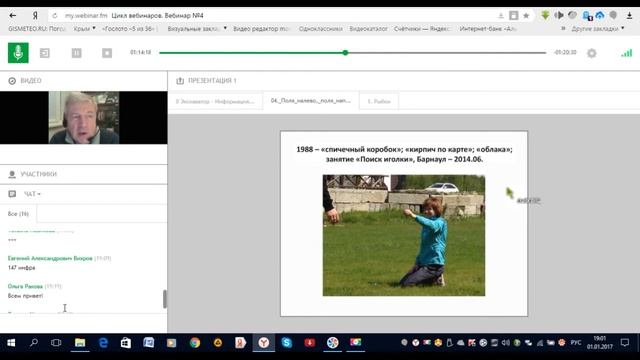
Task: Expand the Другие закладки folder
Action: [598, 29]
